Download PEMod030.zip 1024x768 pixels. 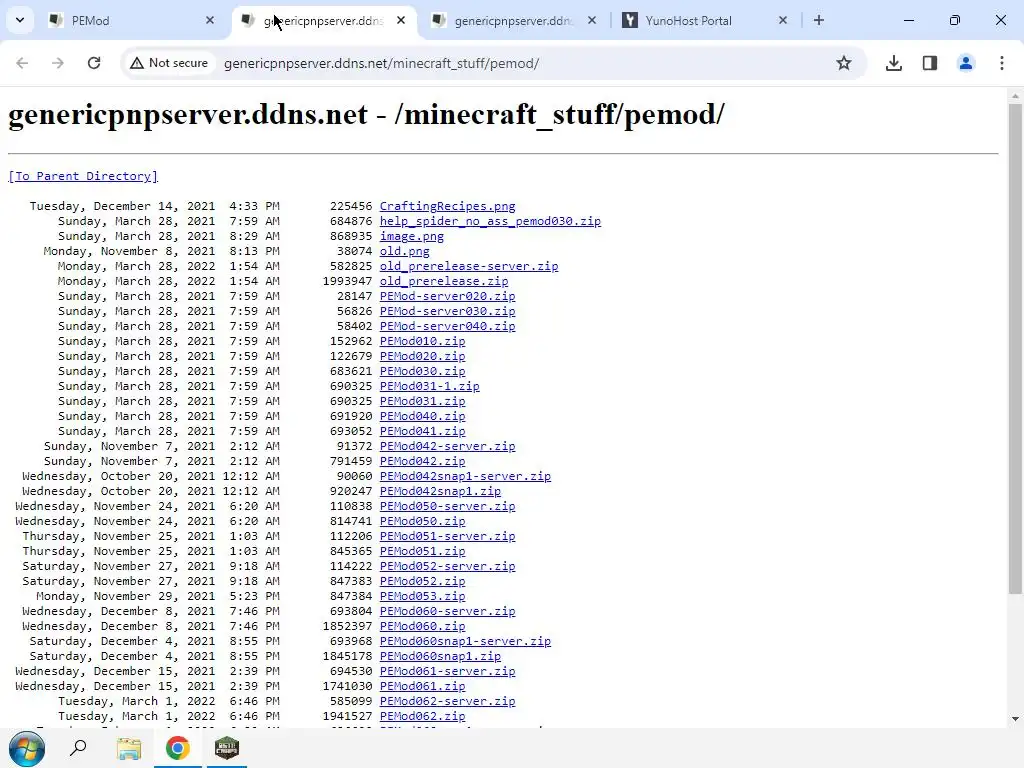[423, 371]
